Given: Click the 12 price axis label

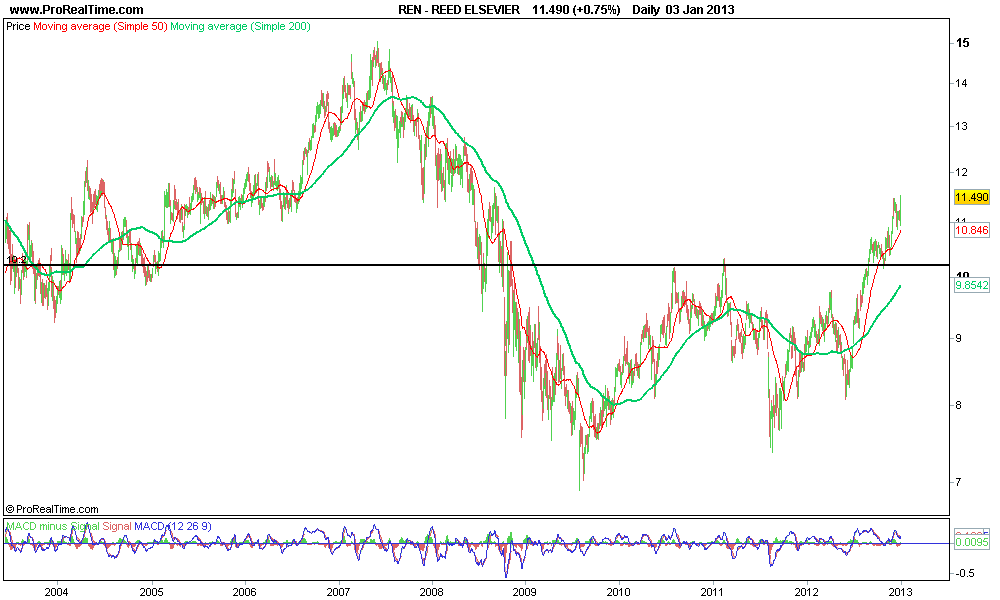Looking at the screenshot, I should 961,172.
